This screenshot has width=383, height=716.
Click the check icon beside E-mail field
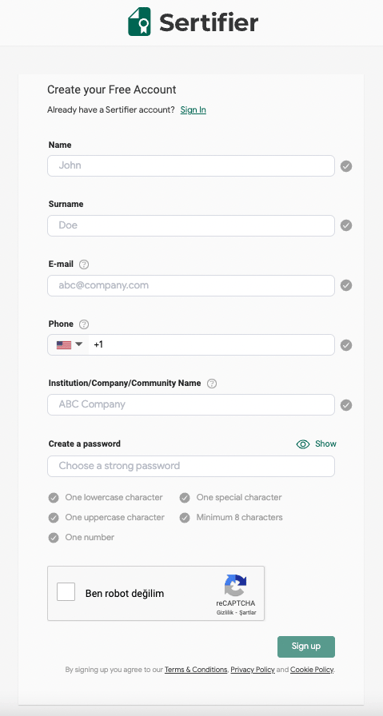pos(346,285)
